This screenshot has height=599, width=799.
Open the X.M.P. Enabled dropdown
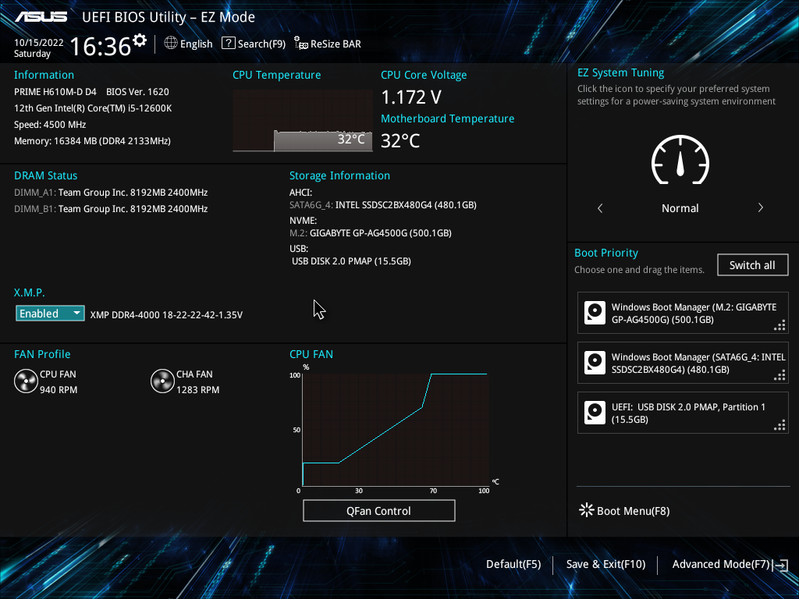coord(50,313)
